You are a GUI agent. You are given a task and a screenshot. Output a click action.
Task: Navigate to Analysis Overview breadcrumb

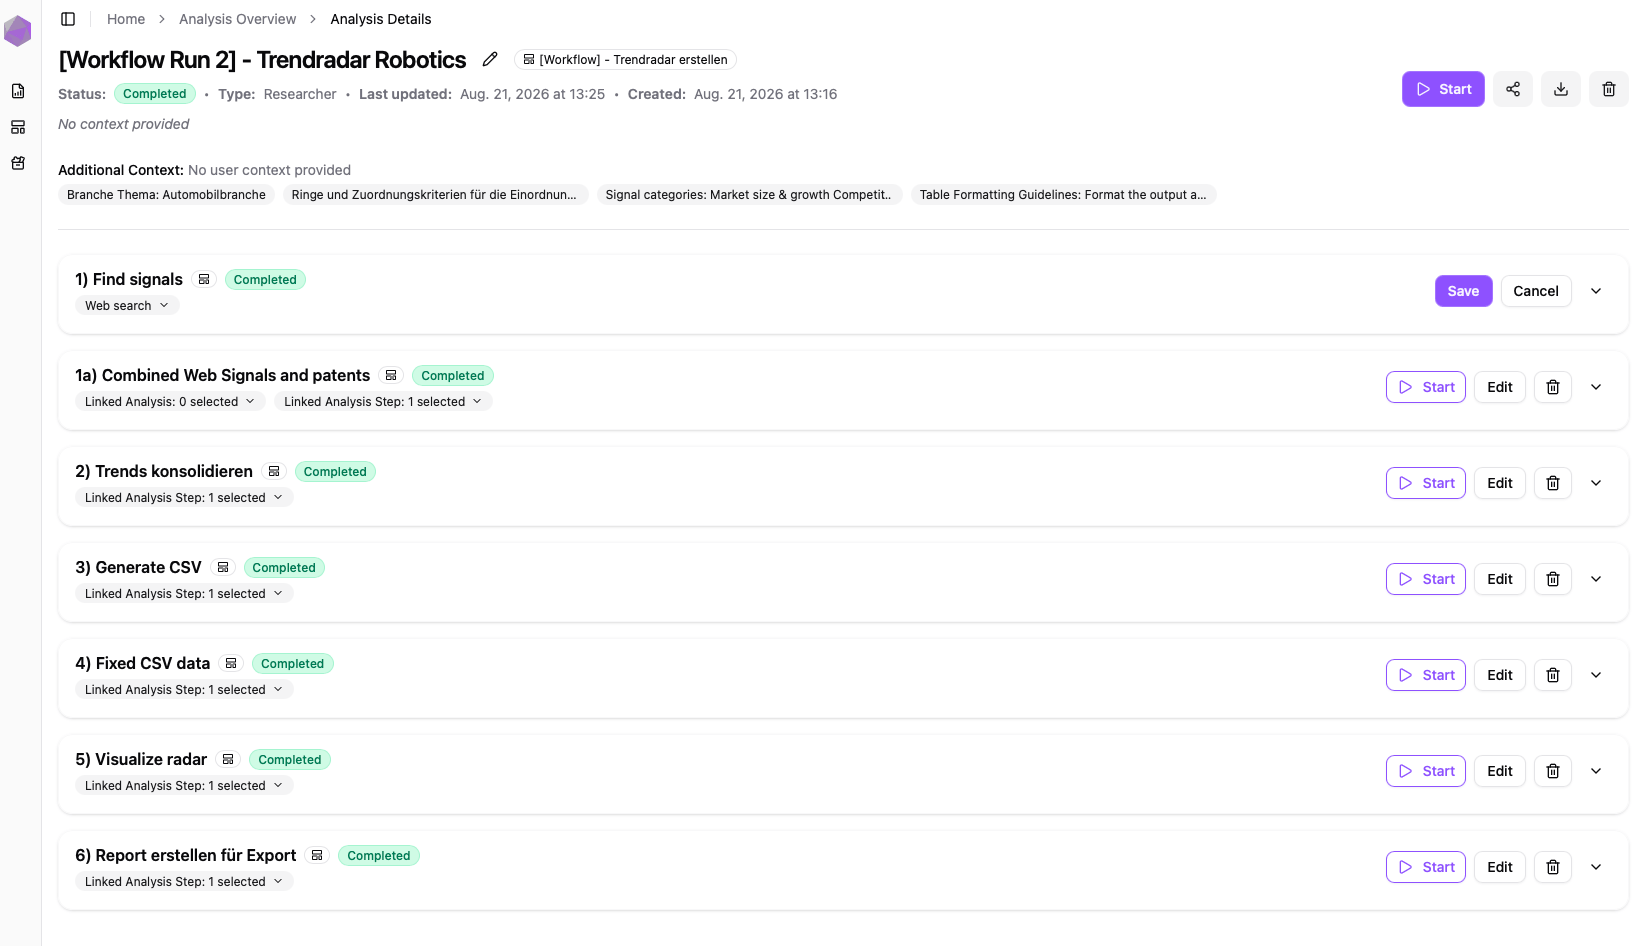click(x=237, y=19)
